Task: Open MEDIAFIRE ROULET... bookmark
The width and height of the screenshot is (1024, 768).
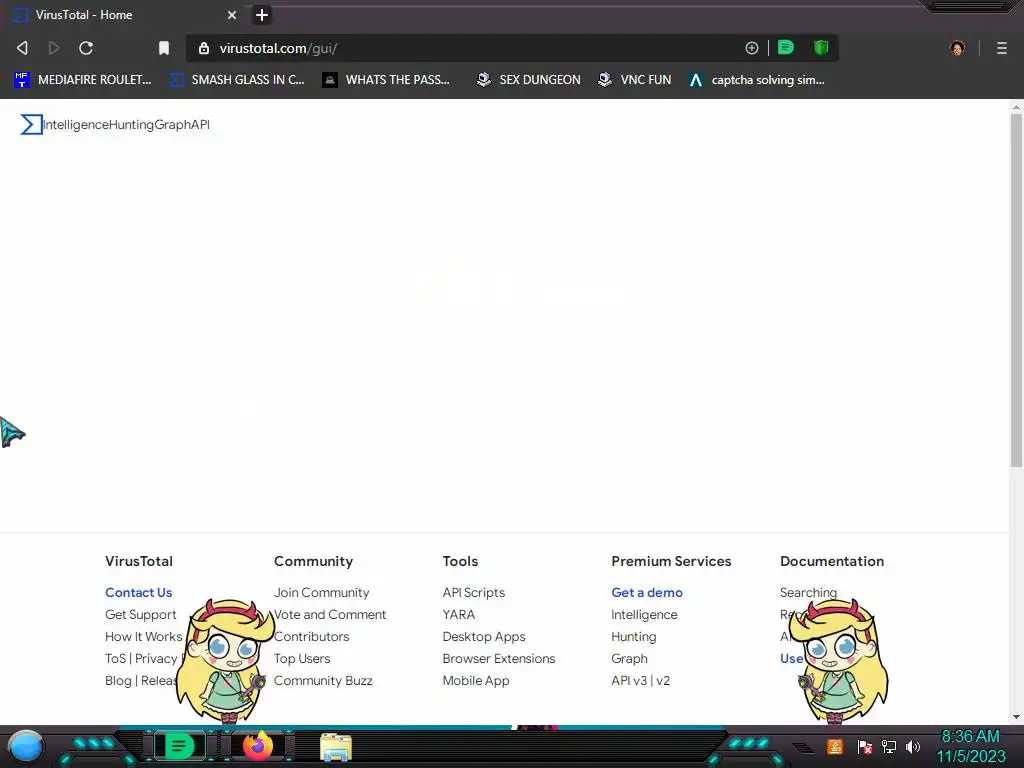Action: 82,80
